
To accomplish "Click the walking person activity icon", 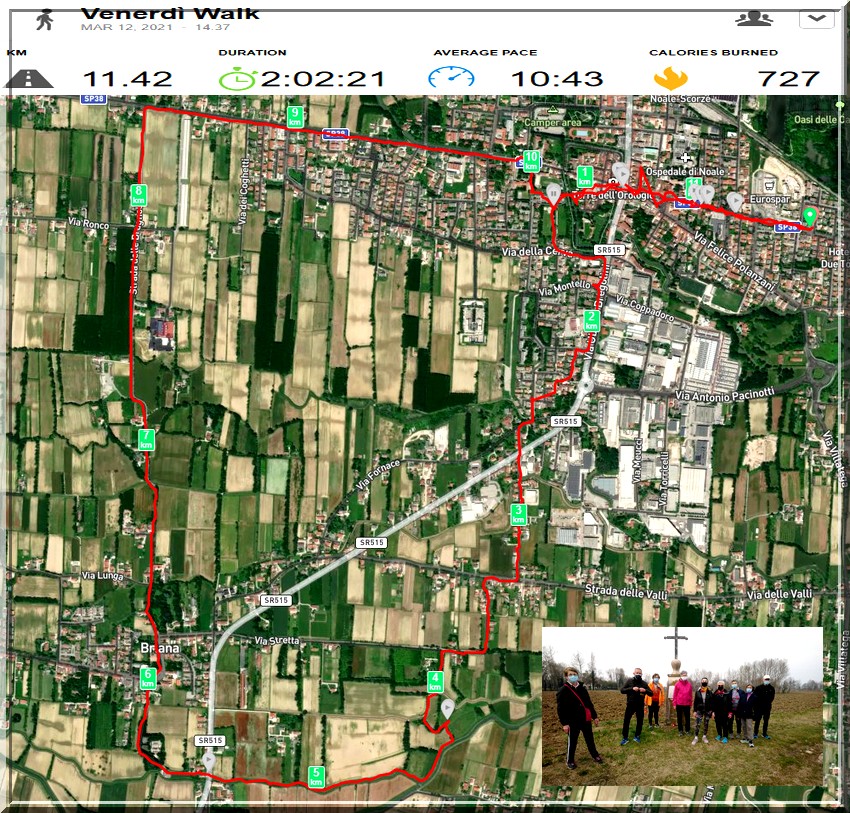I will [x=44, y=20].
